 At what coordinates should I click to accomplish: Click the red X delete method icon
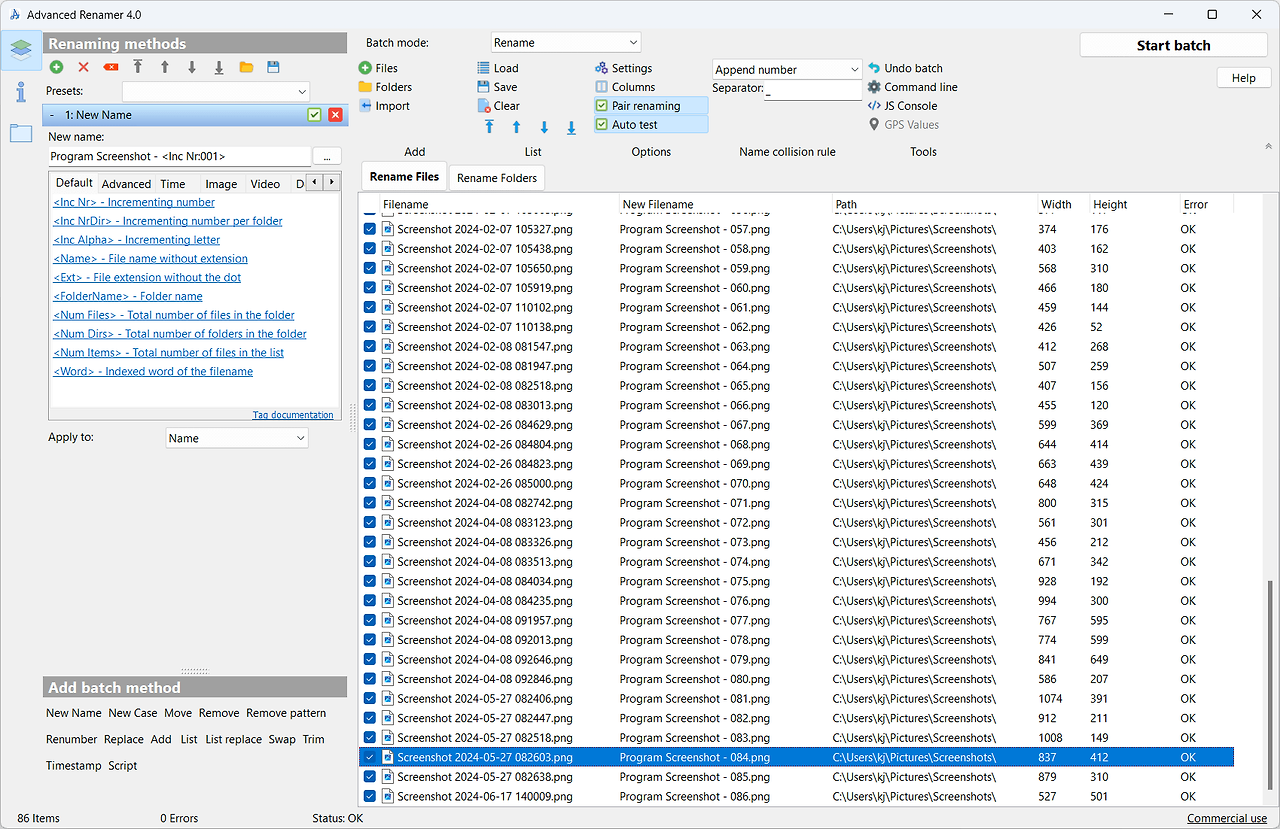tap(83, 67)
